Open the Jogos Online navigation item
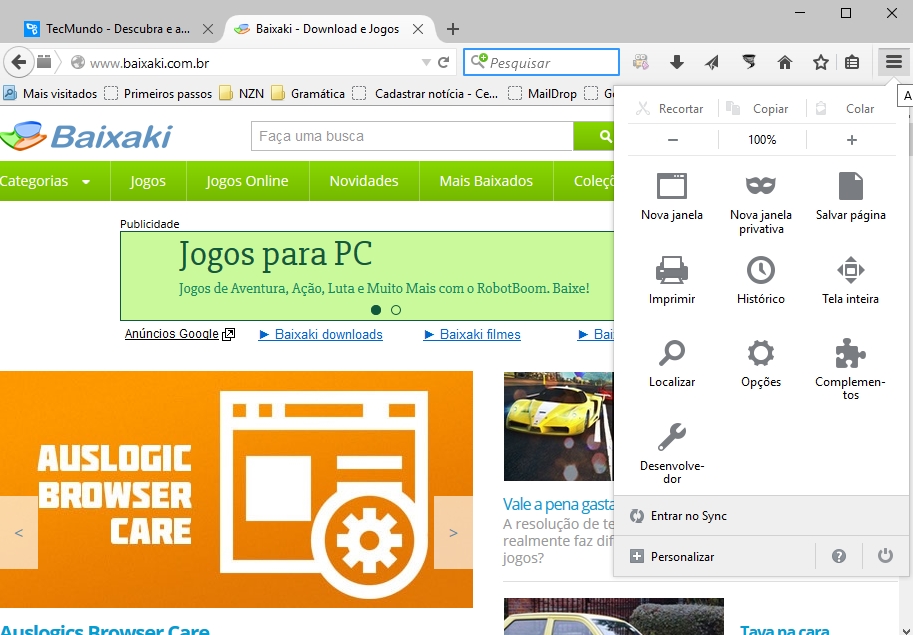Image resolution: width=913 pixels, height=635 pixels. pyautogui.click(x=247, y=181)
